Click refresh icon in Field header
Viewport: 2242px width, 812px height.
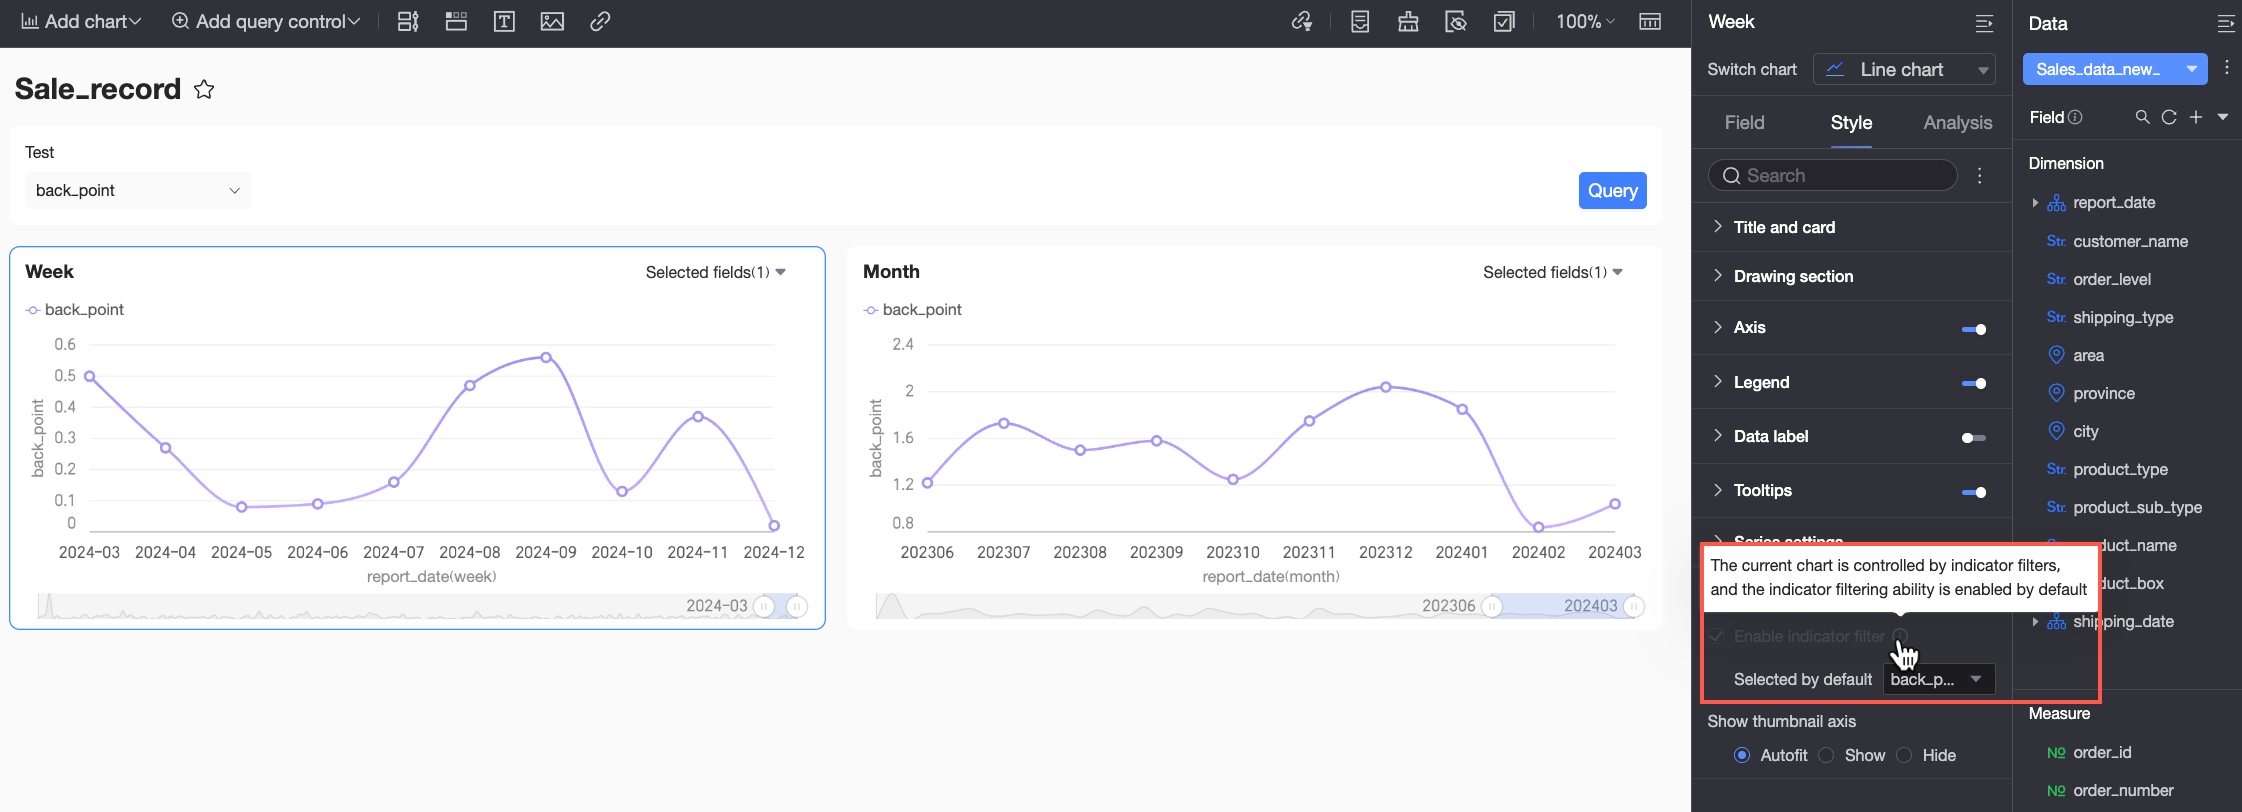click(x=2169, y=117)
